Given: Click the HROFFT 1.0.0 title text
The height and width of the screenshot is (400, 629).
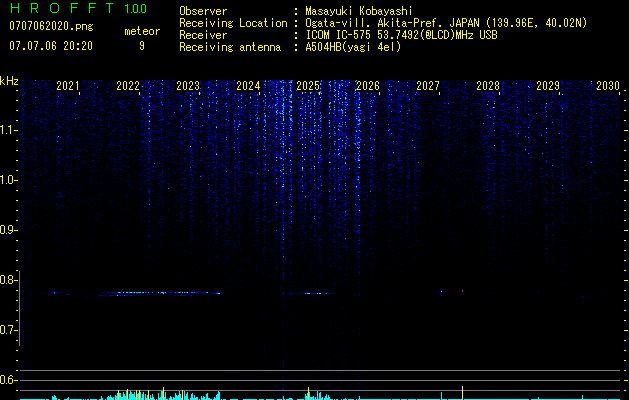Looking at the screenshot, I should pyautogui.click(x=78, y=8).
